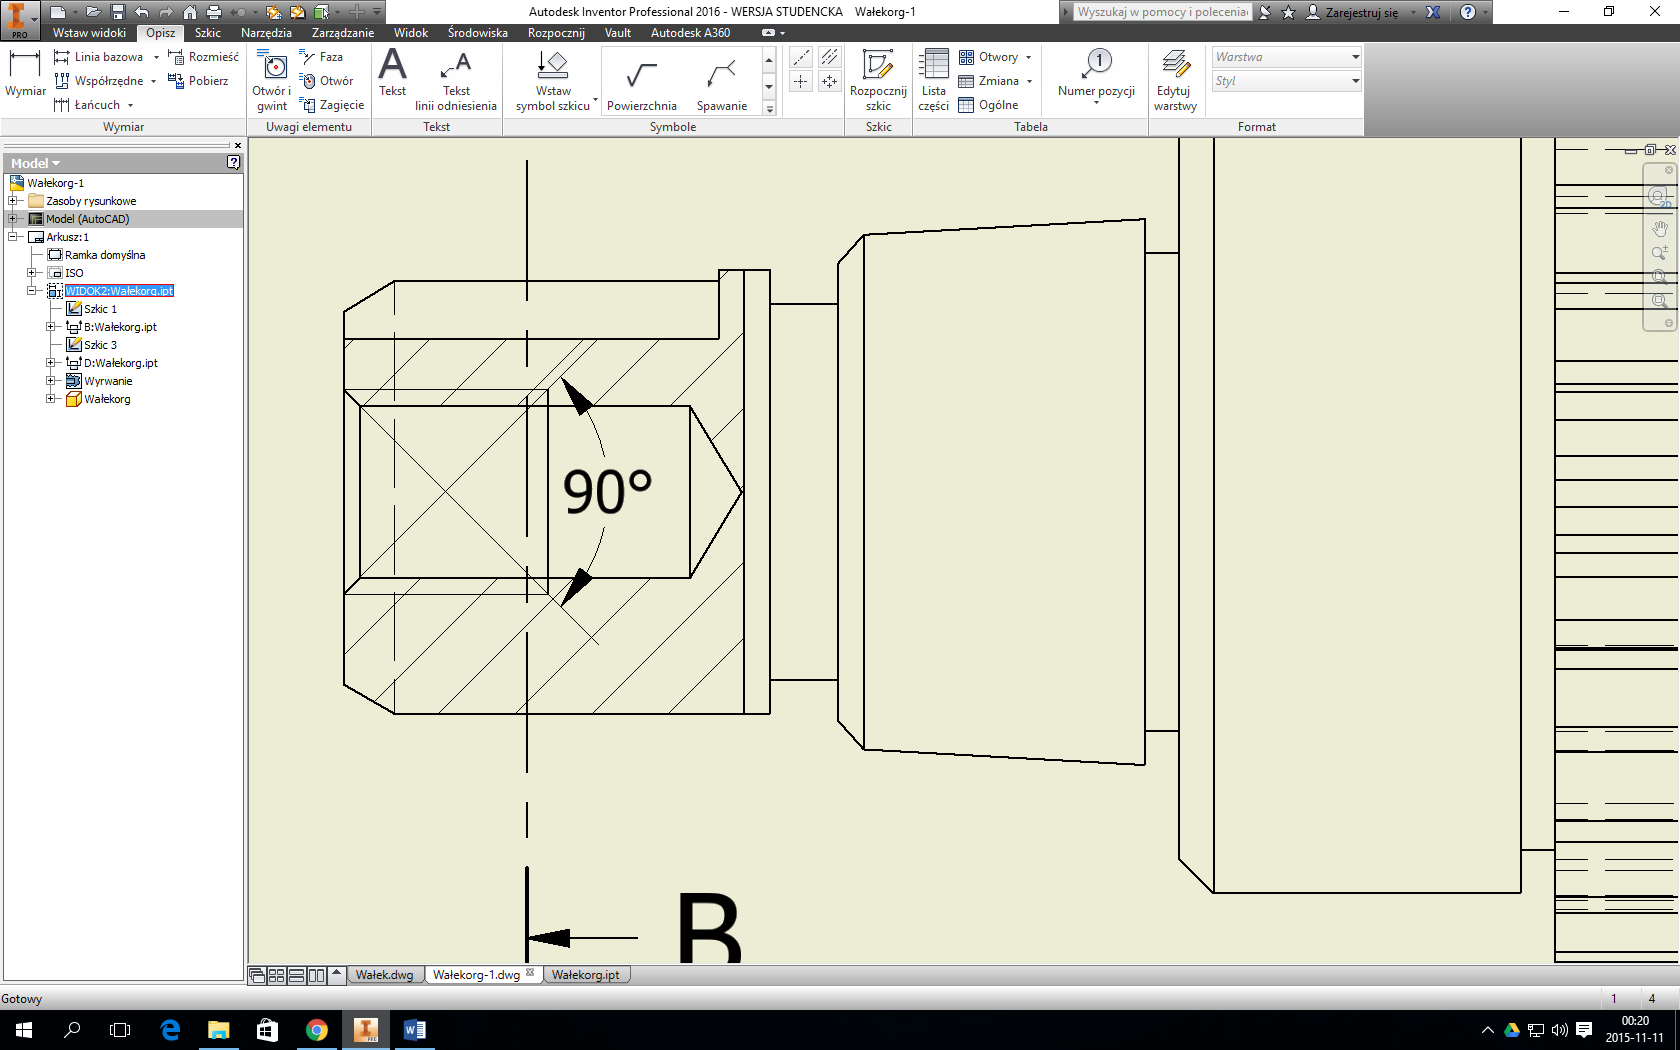
Task: Expand the ISO tree node
Action: tap(32, 273)
